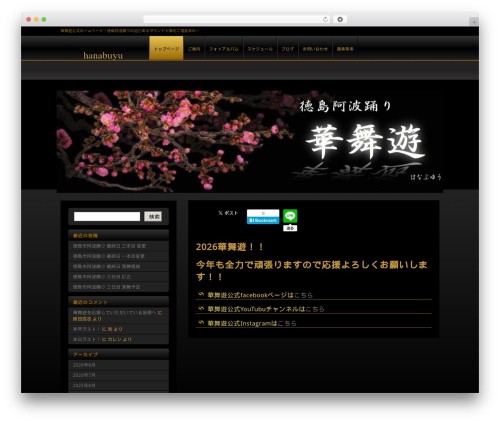Open the スケジュール nav item
The height and width of the screenshot is (423, 500).
tap(260, 49)
